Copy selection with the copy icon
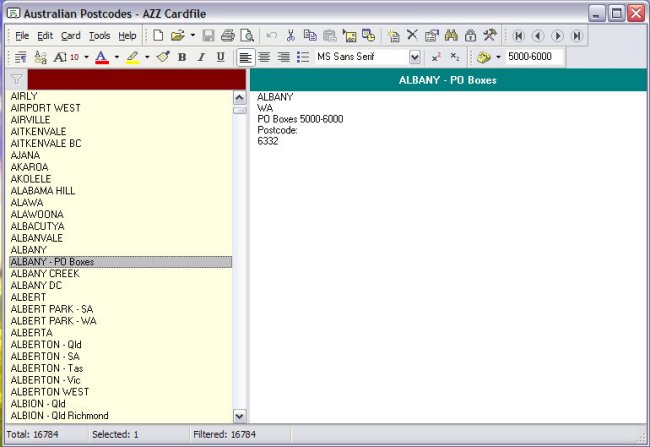The height and width of the screenshot is (447, 650). pos(310,36)
